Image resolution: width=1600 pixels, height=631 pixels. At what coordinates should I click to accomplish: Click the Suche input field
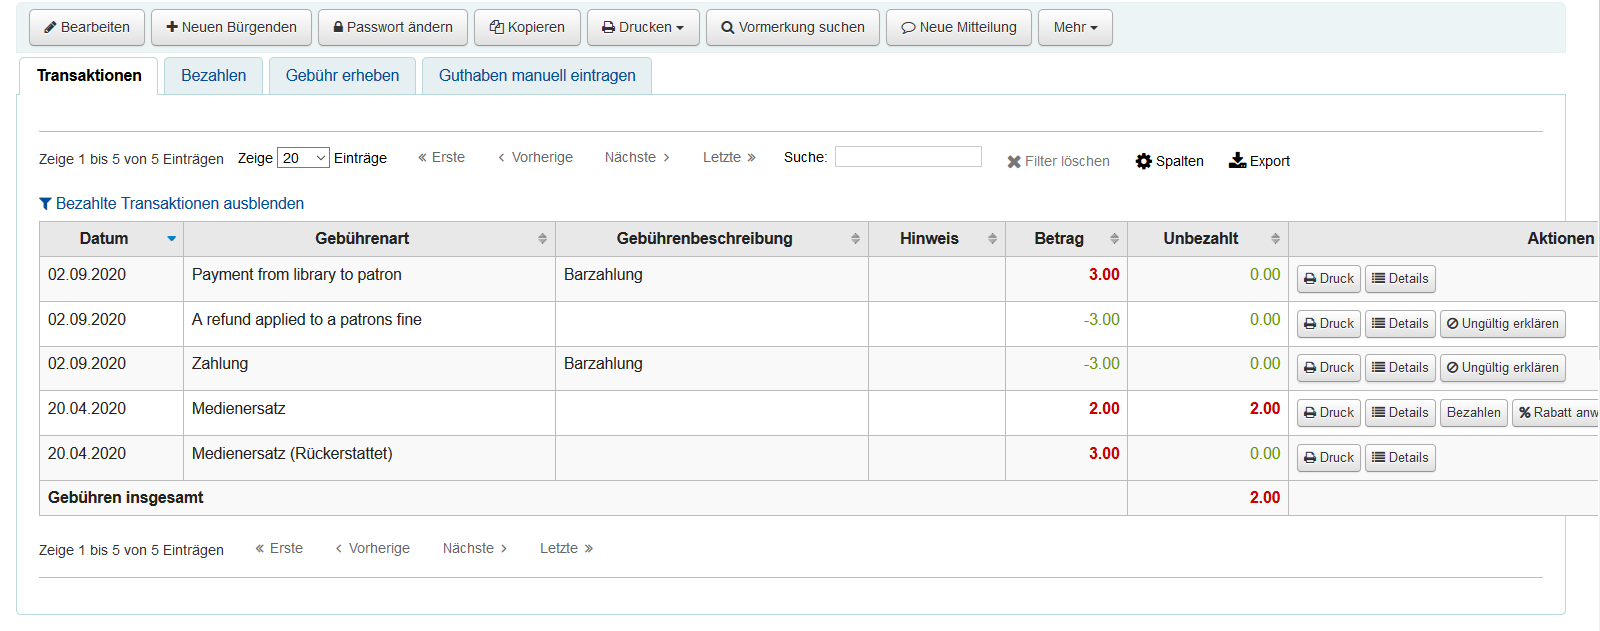[908, 157]
